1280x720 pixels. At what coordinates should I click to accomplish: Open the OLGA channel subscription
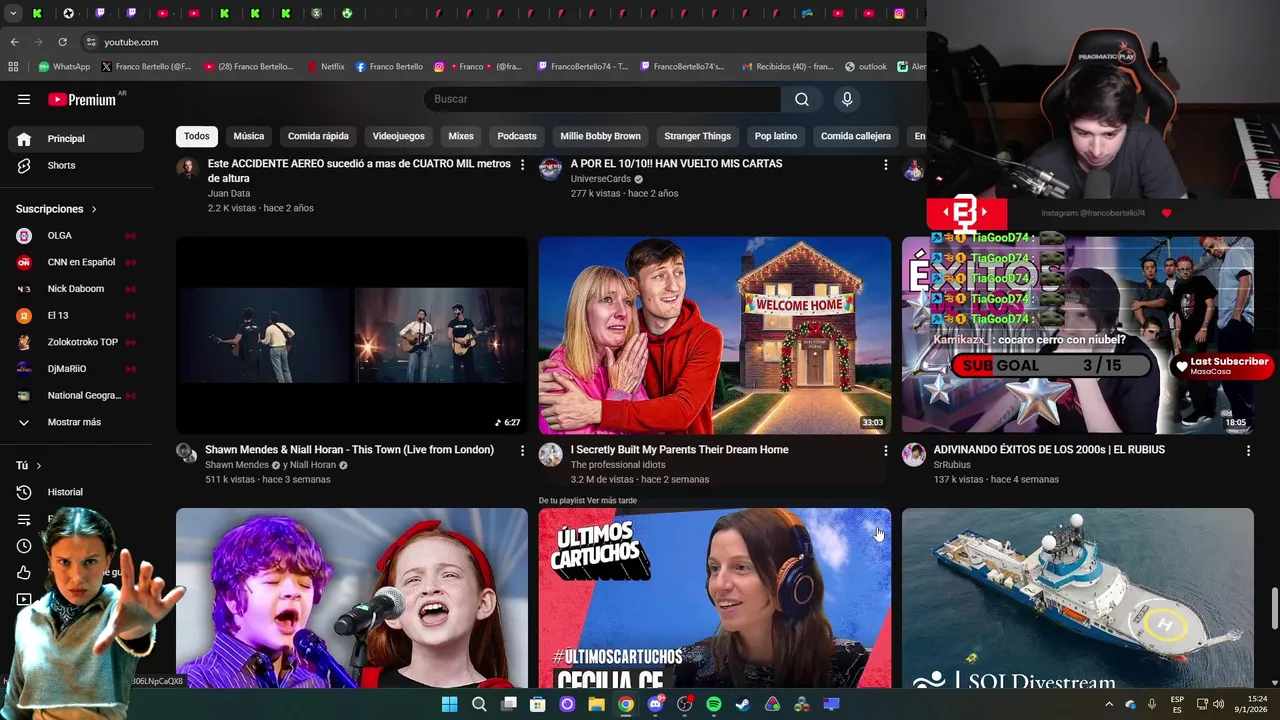pos(76,235)
